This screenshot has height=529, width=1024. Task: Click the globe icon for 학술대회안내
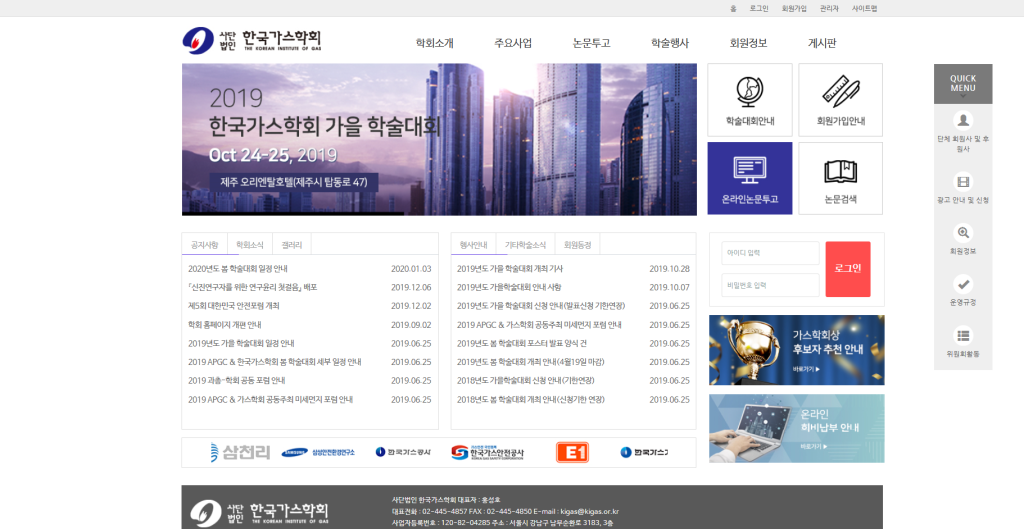tap(749, 92)
